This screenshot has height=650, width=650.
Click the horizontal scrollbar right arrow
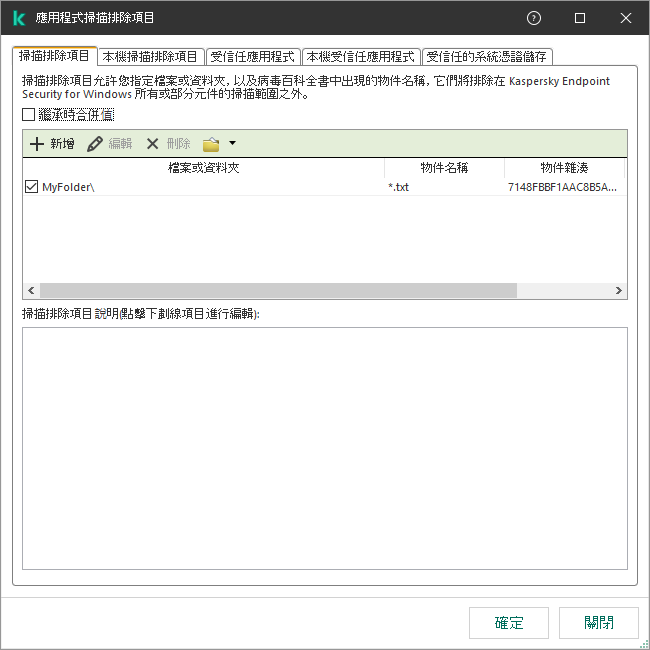(x=618, y=290)
